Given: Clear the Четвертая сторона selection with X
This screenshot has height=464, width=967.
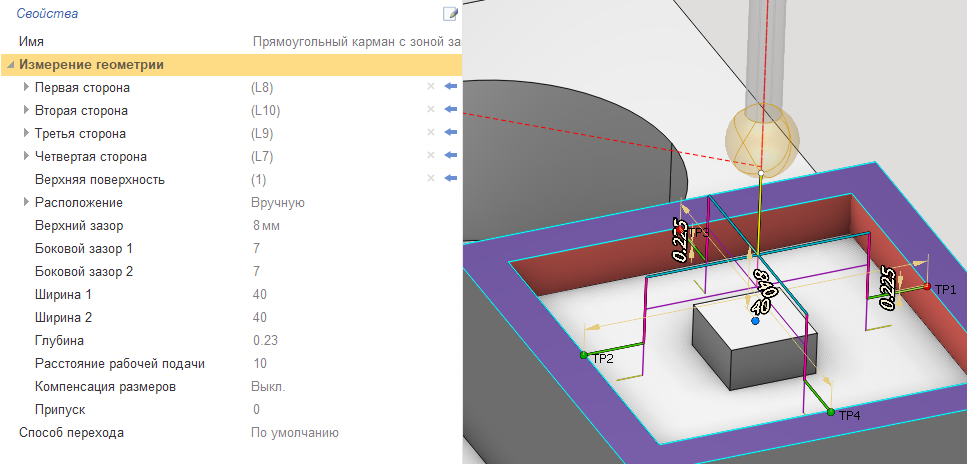Looking at the screenshot, I should 431,156.
